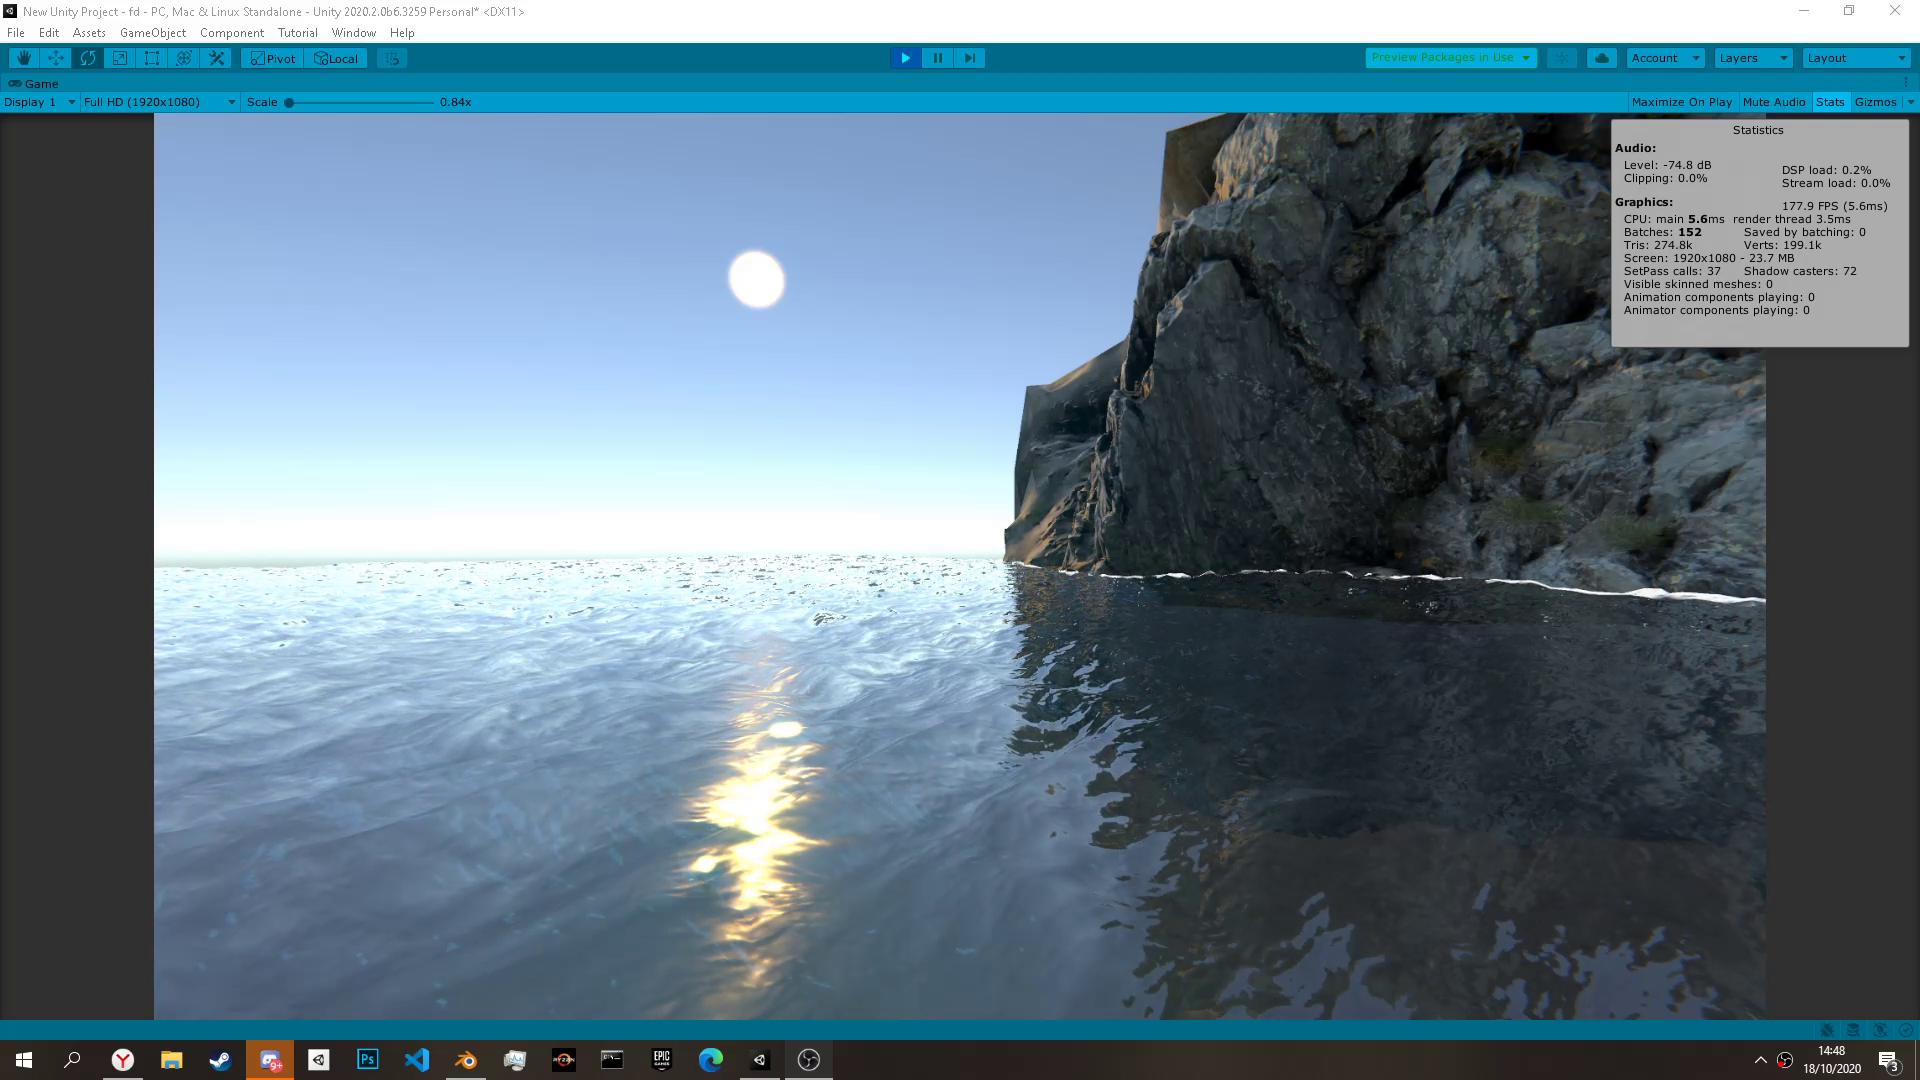Select the Game tab
Viewport: 1920px width, 1080px height.
click(34, 84)
